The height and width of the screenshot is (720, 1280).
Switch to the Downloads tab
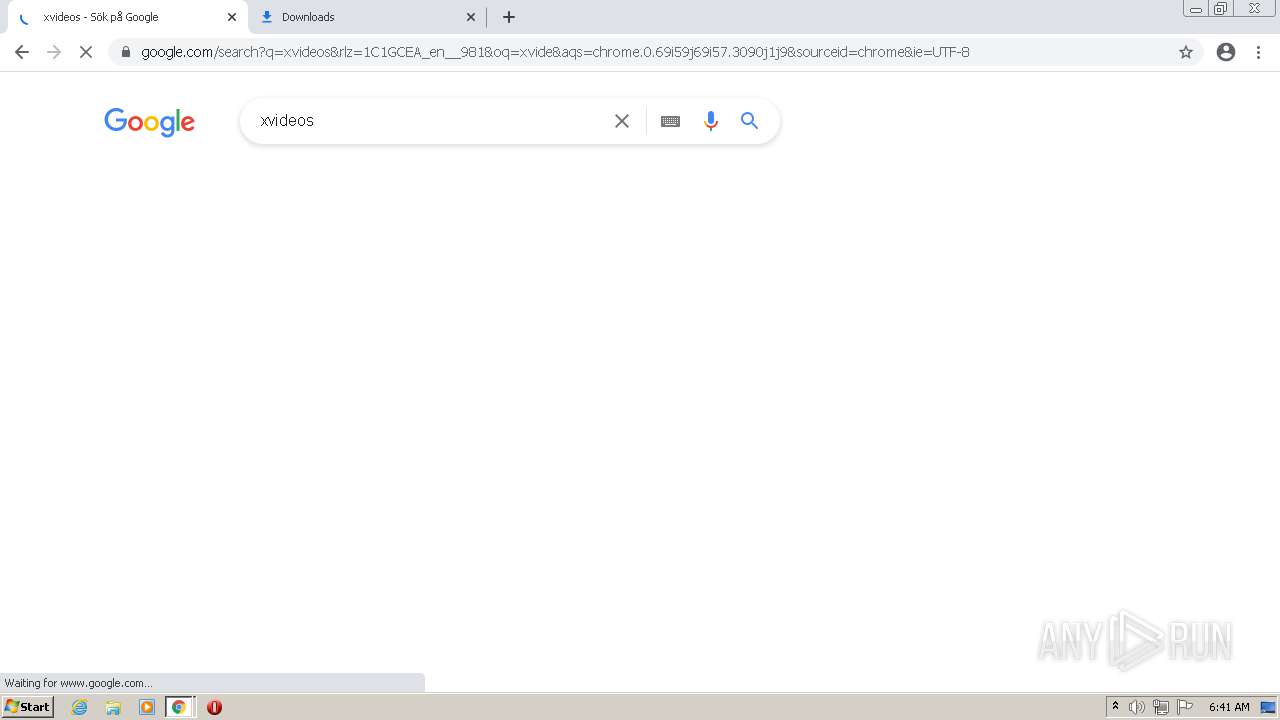[366, 17]
